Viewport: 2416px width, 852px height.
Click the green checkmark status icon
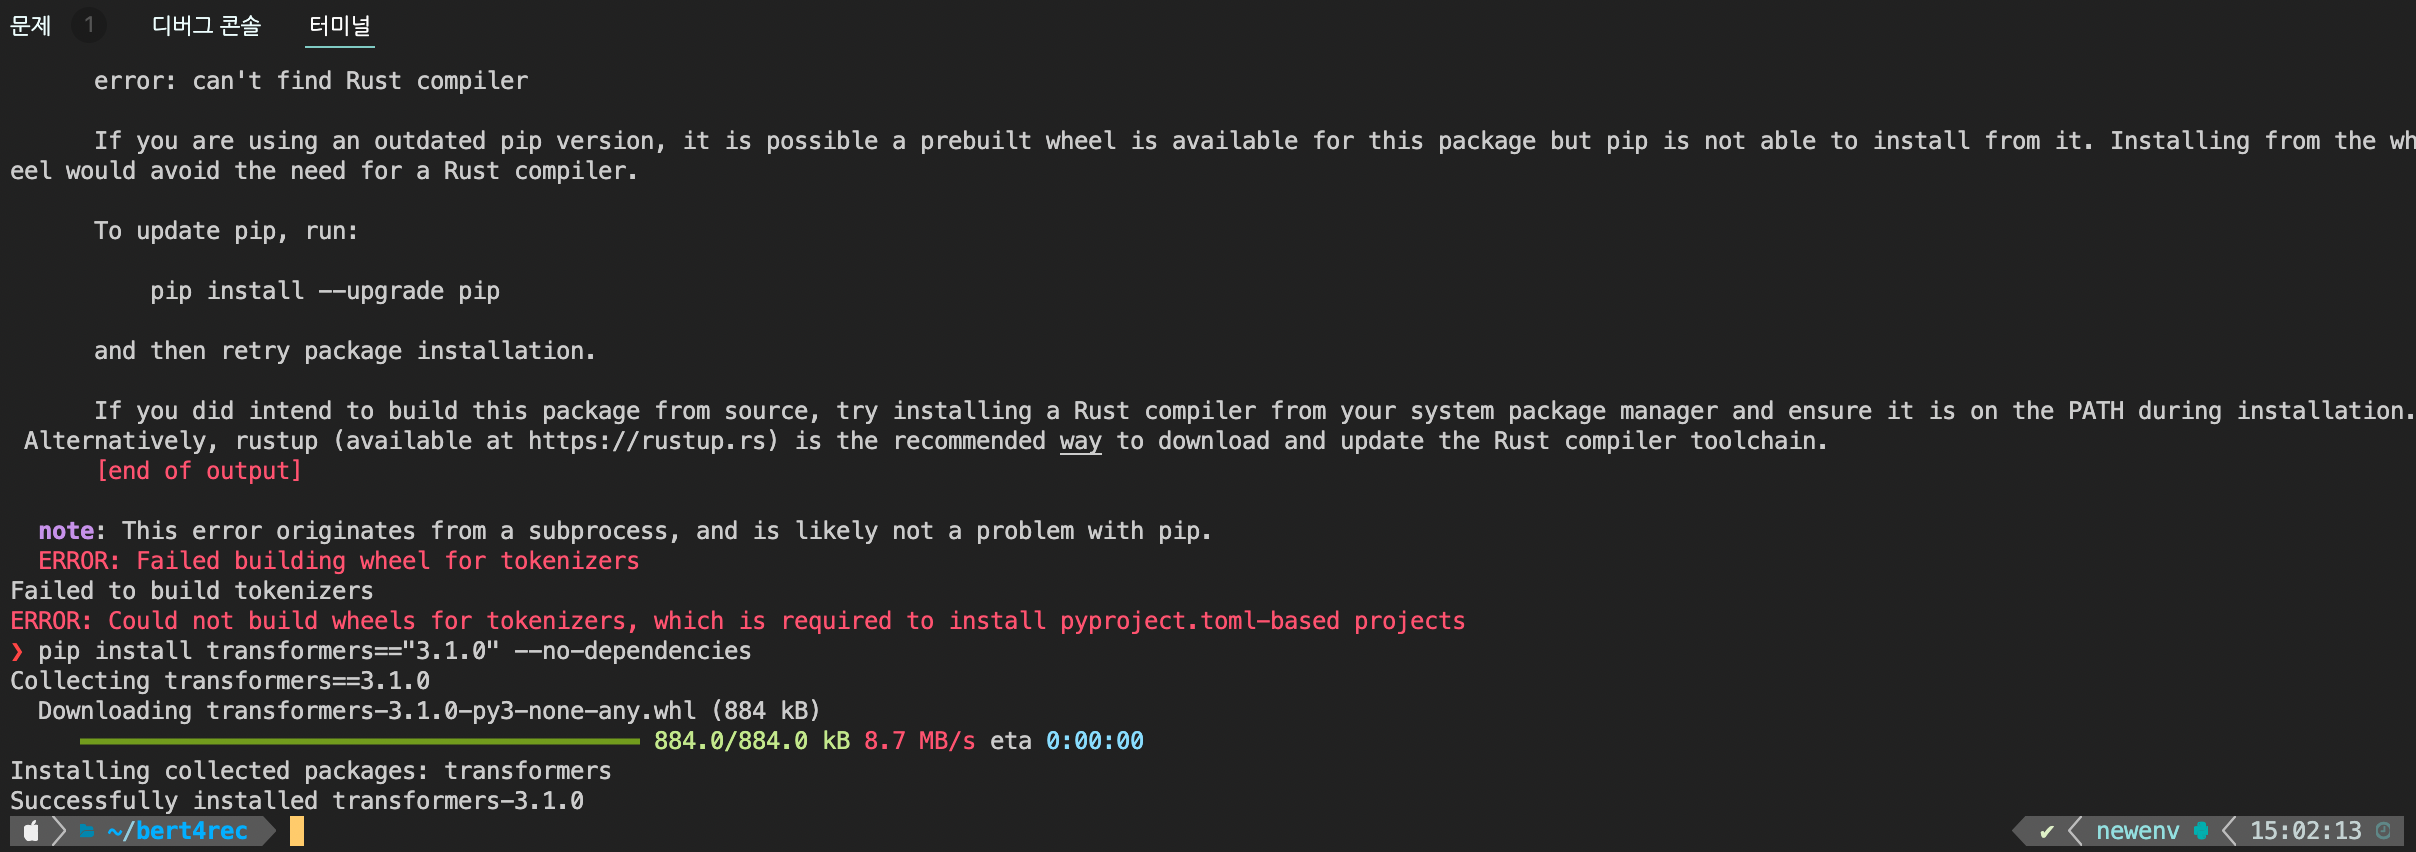2046,831
